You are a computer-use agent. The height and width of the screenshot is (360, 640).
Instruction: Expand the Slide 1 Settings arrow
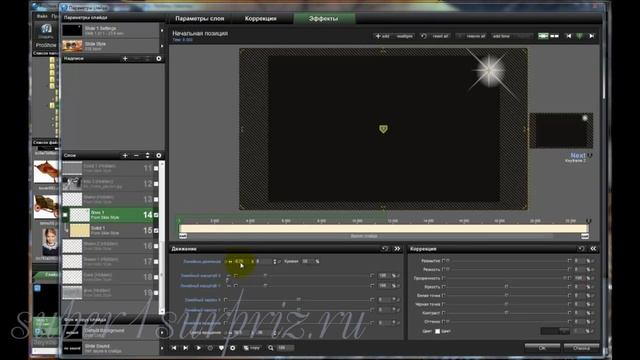pyautogui.click(x=162, y=31)
